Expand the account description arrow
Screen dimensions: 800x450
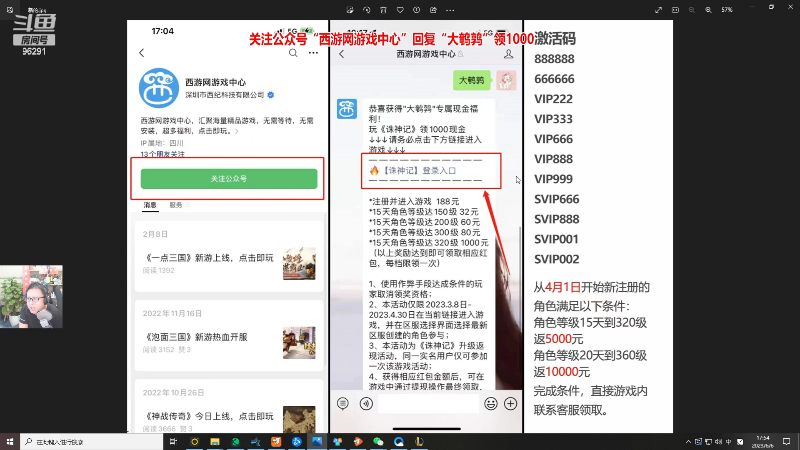(x=237, y=131)
